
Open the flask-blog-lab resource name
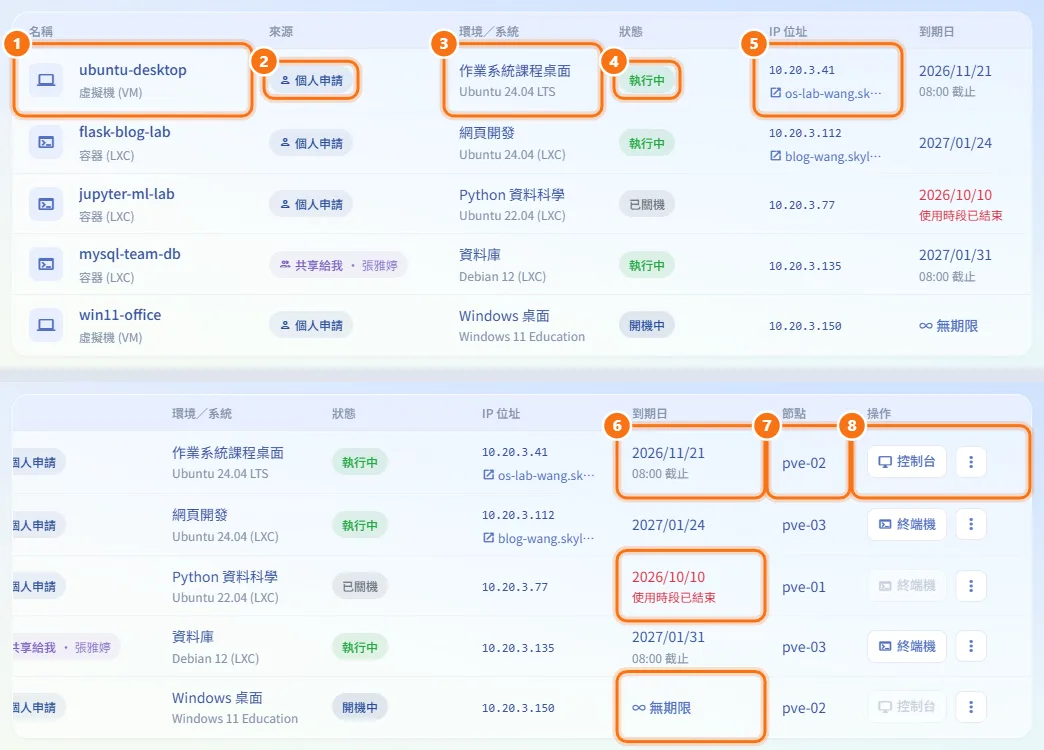pyautogui.click(x=125, y=132)
